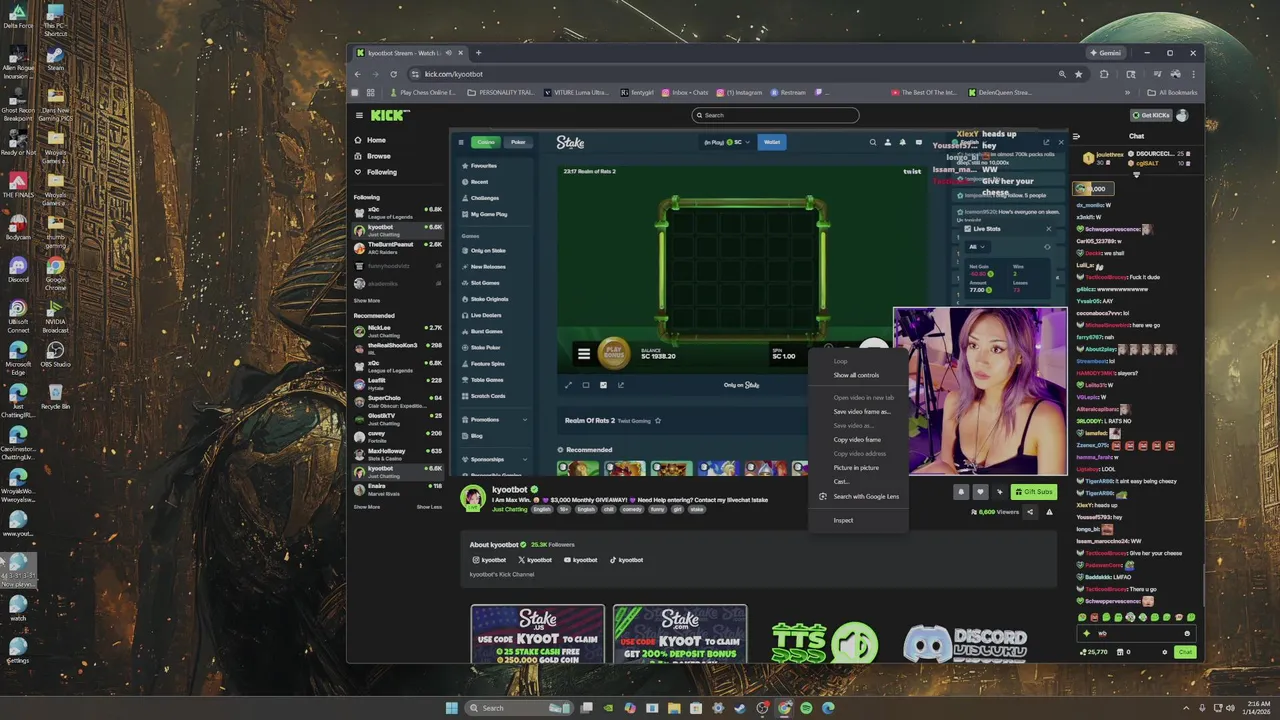Viewport: 1280px width, 720px height.
Task: Open new tab plus button
Action: click(x=478, y=53)
